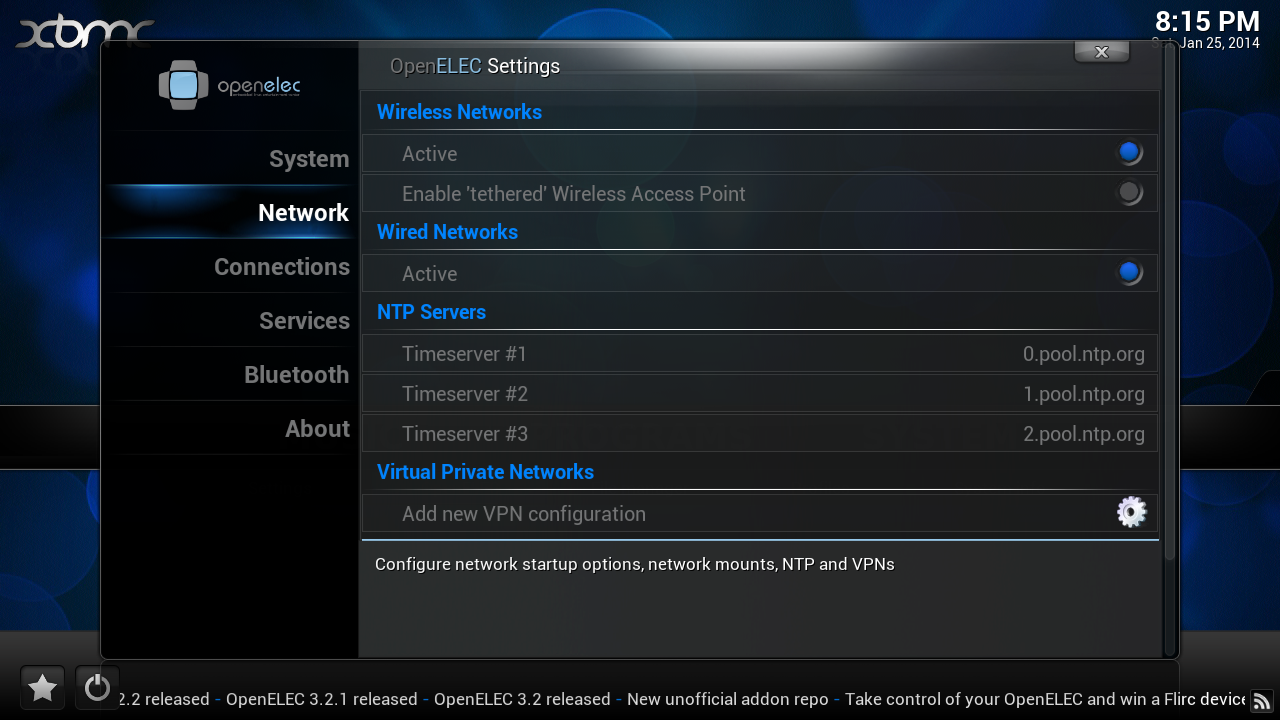Enable 'tethered' Wireless Access Point
The width and height of the screenshot is (1280, 720).
pos(1129,192)
